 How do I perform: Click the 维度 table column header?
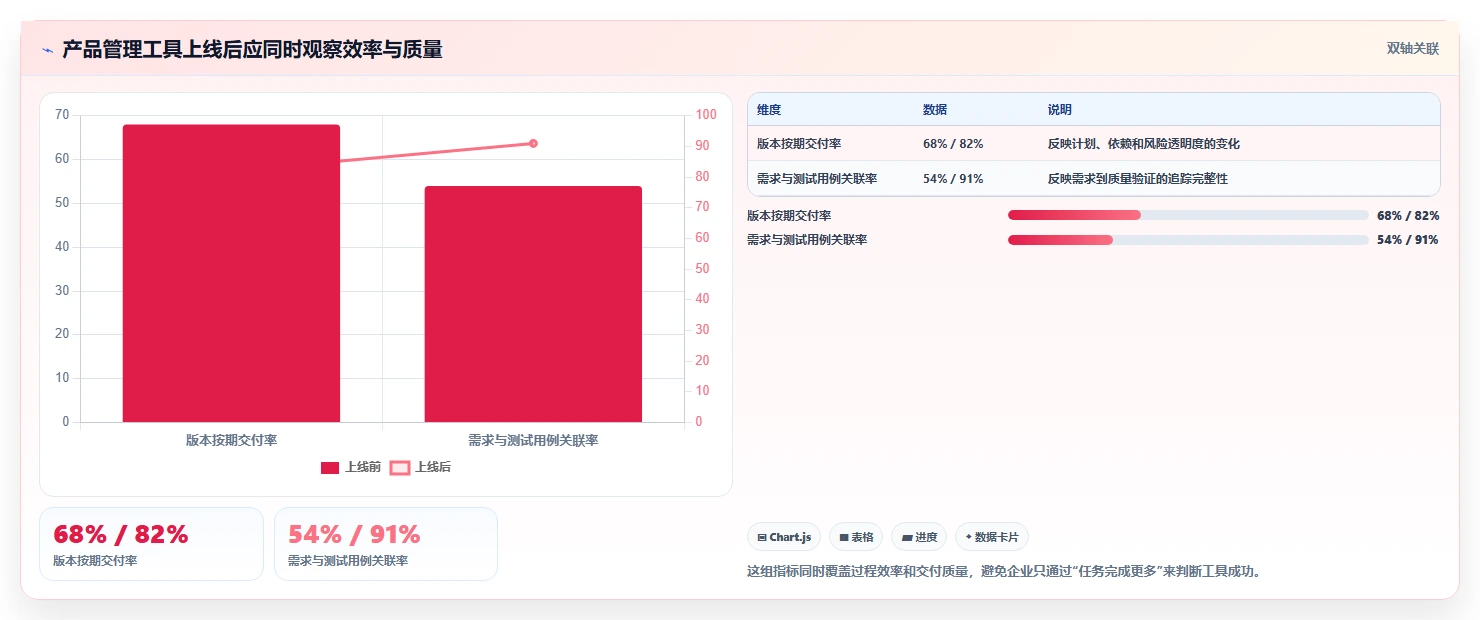(x=769, y=110)
